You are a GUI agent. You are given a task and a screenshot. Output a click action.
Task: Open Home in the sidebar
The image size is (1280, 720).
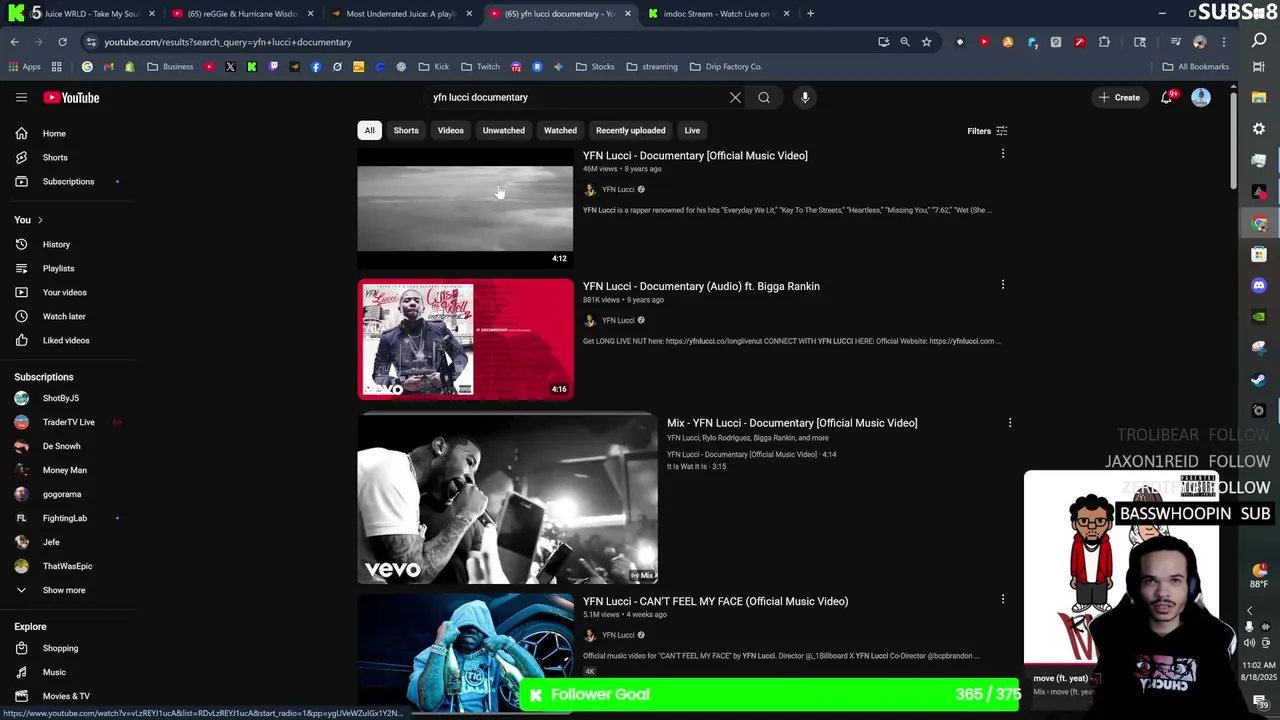point(55,133)
